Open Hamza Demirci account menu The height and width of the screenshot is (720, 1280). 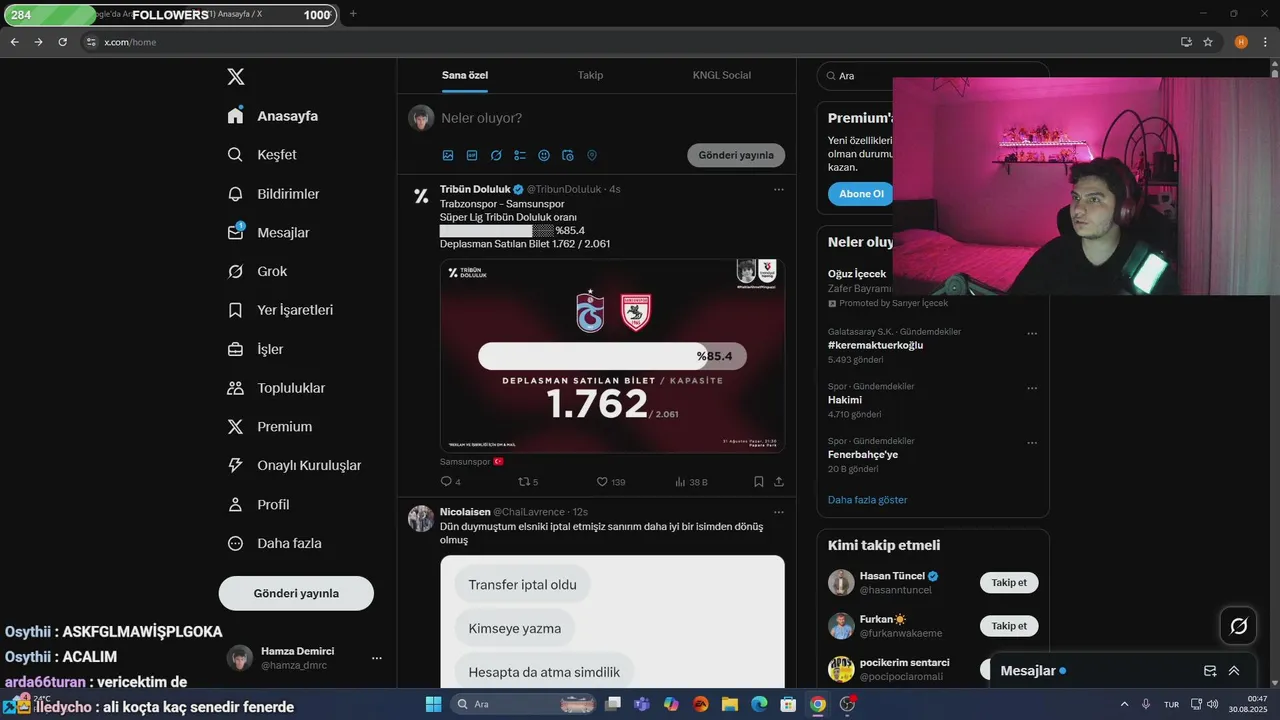(x=306, y=657)
